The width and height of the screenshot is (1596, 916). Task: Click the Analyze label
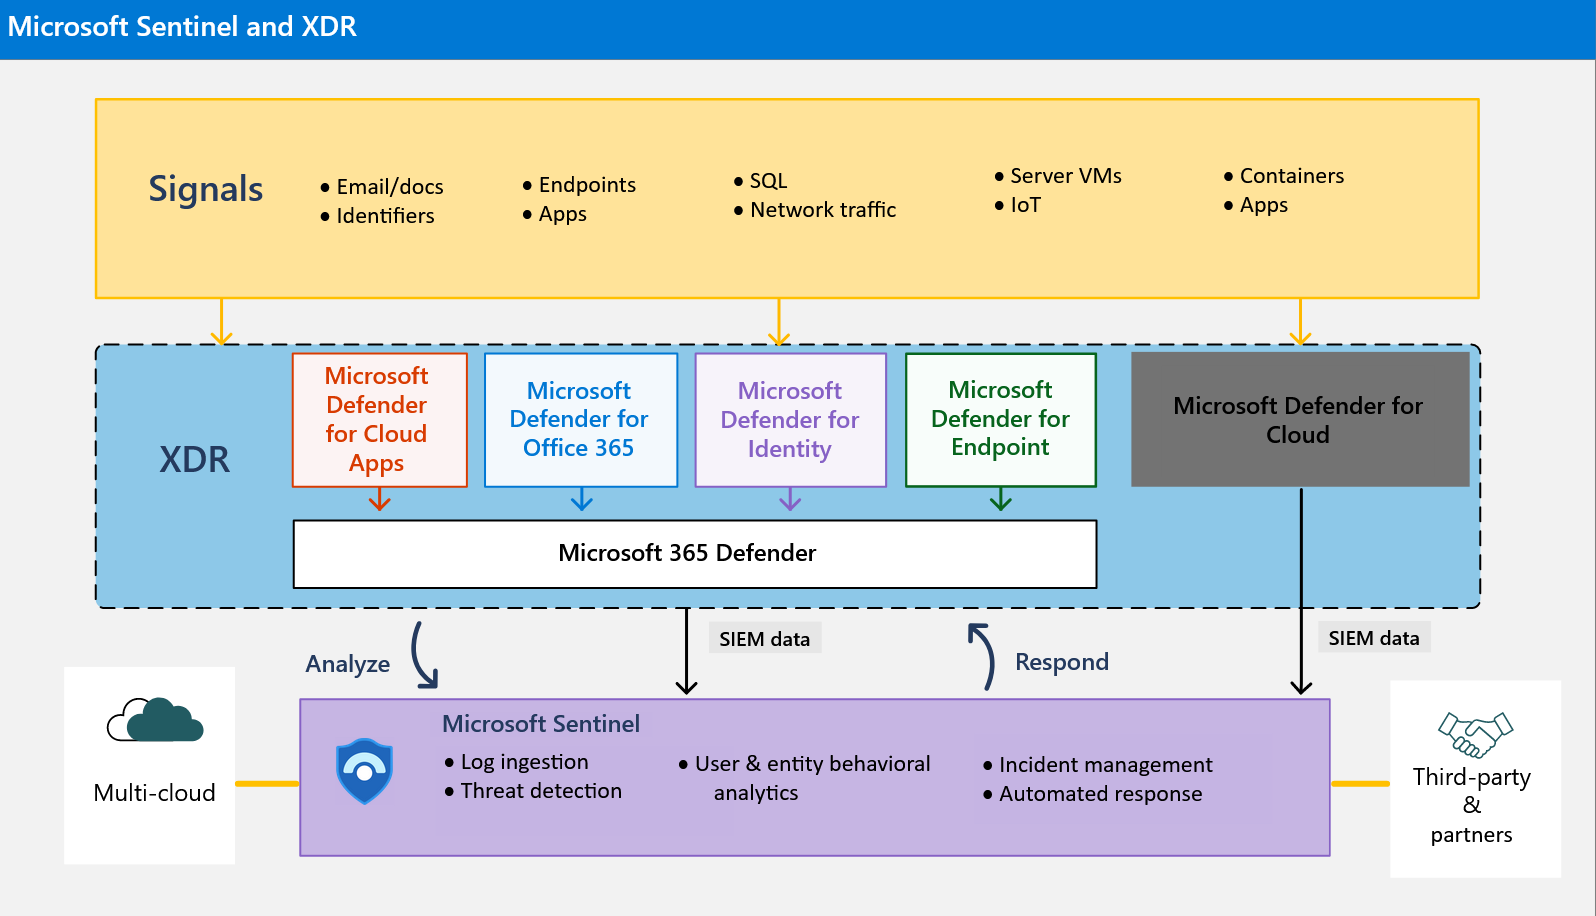point(348,664)
